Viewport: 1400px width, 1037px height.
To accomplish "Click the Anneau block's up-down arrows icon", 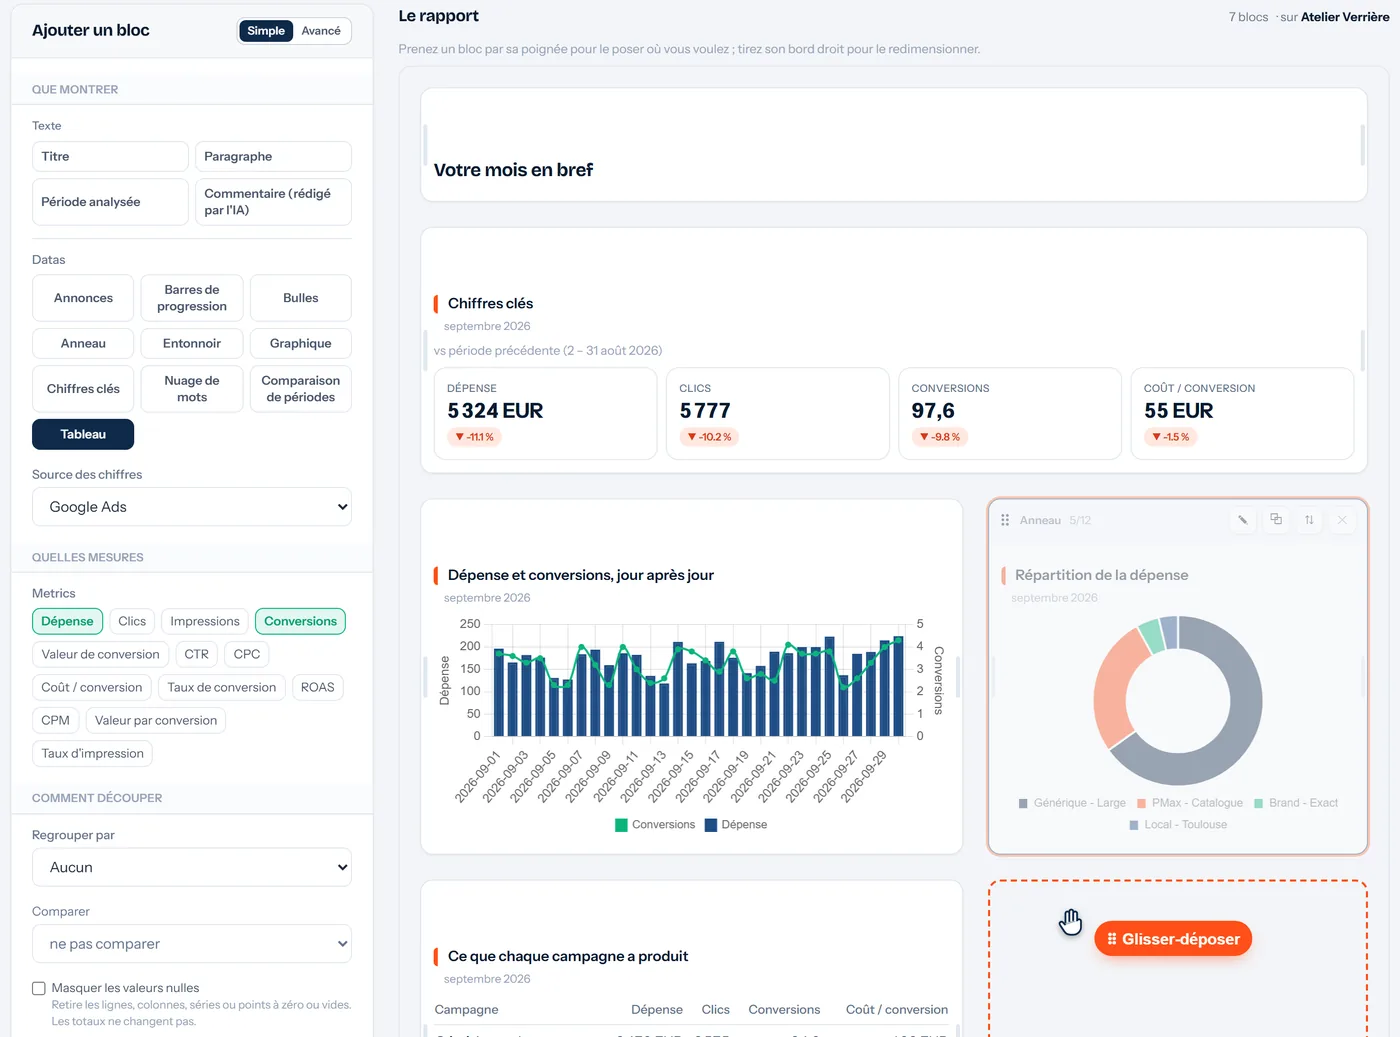I will 1309,520.
